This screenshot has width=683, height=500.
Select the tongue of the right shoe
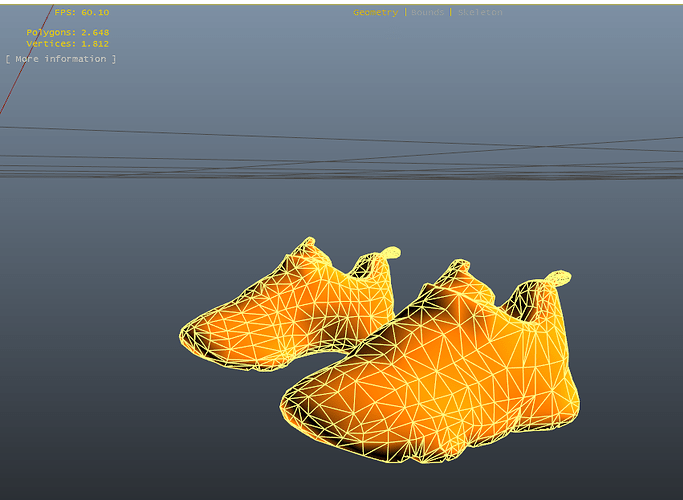coord(457,272)
